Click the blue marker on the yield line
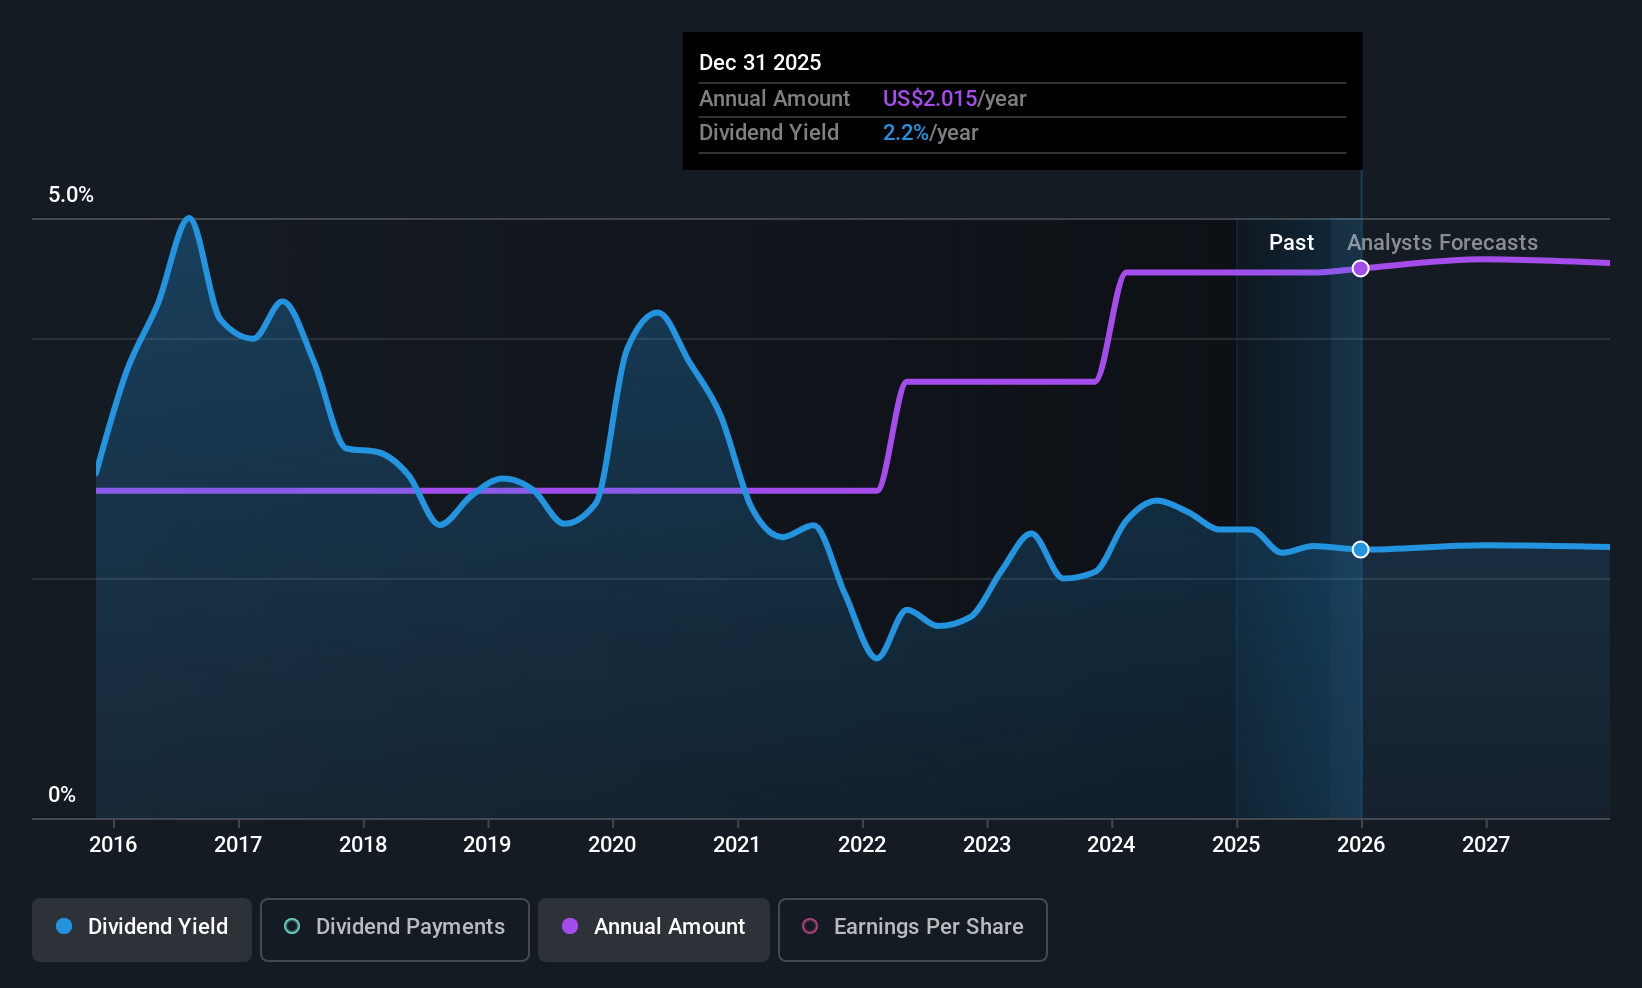The width and height of the screenshot is (1642, 988). click(1360, 549)
